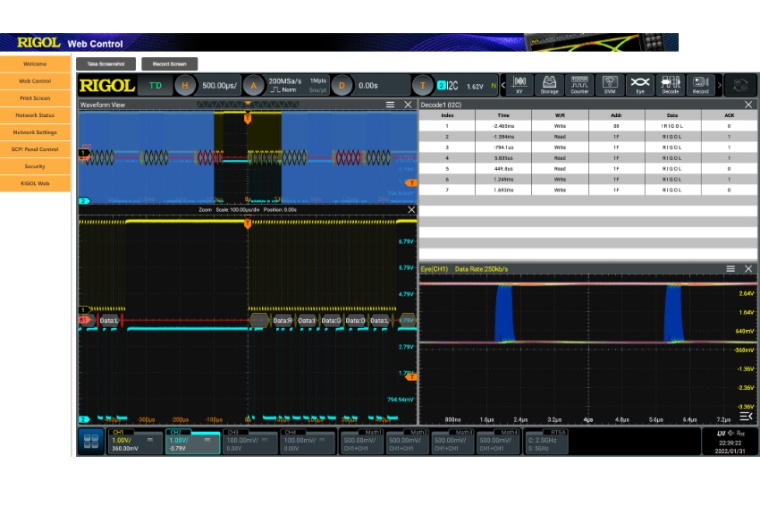Click the Take Screenshot button
The width and height of the screenshot is (760, 506).
pyautogui.click(x=105, y=64)
